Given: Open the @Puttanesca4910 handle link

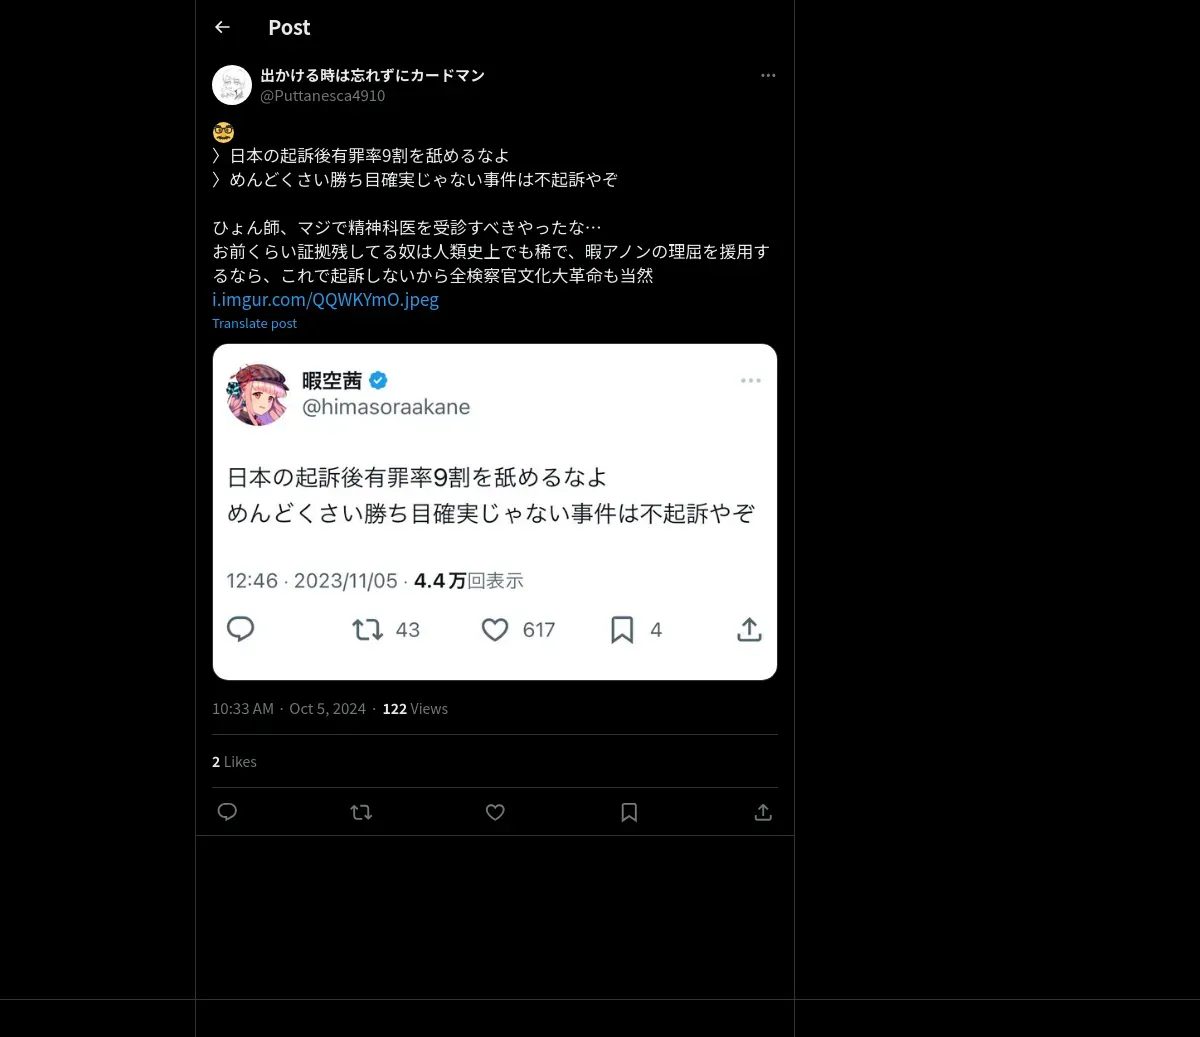Looking at the screenshot, I should [322, 96].
